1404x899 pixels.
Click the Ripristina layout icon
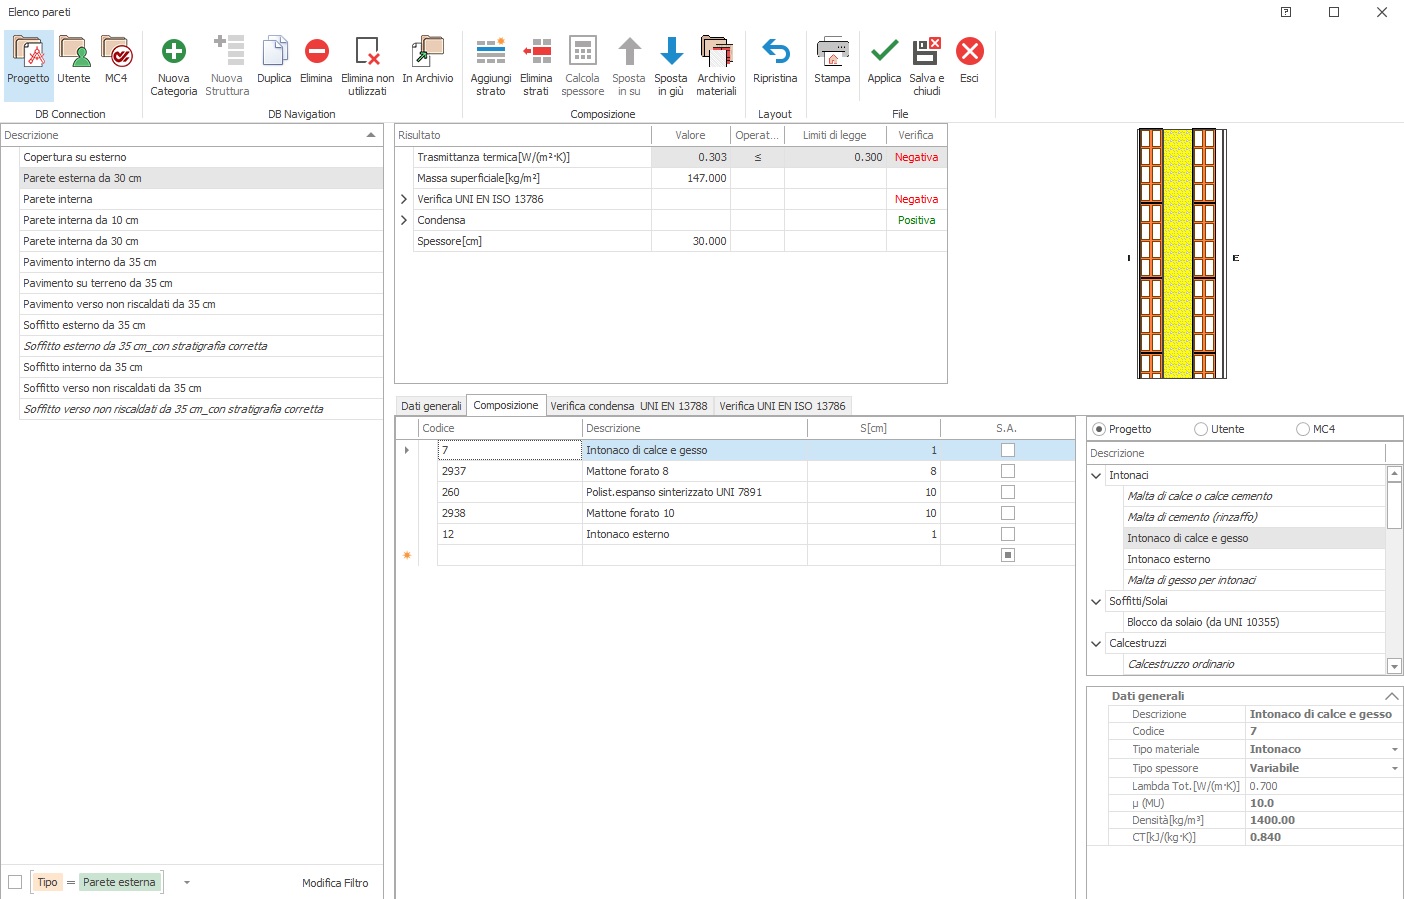point(775,52)
